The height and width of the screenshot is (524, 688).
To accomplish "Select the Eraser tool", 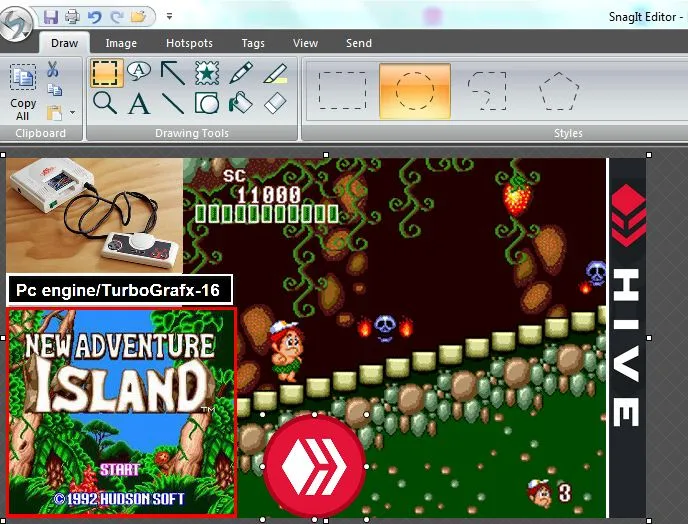I will (276, 104).
